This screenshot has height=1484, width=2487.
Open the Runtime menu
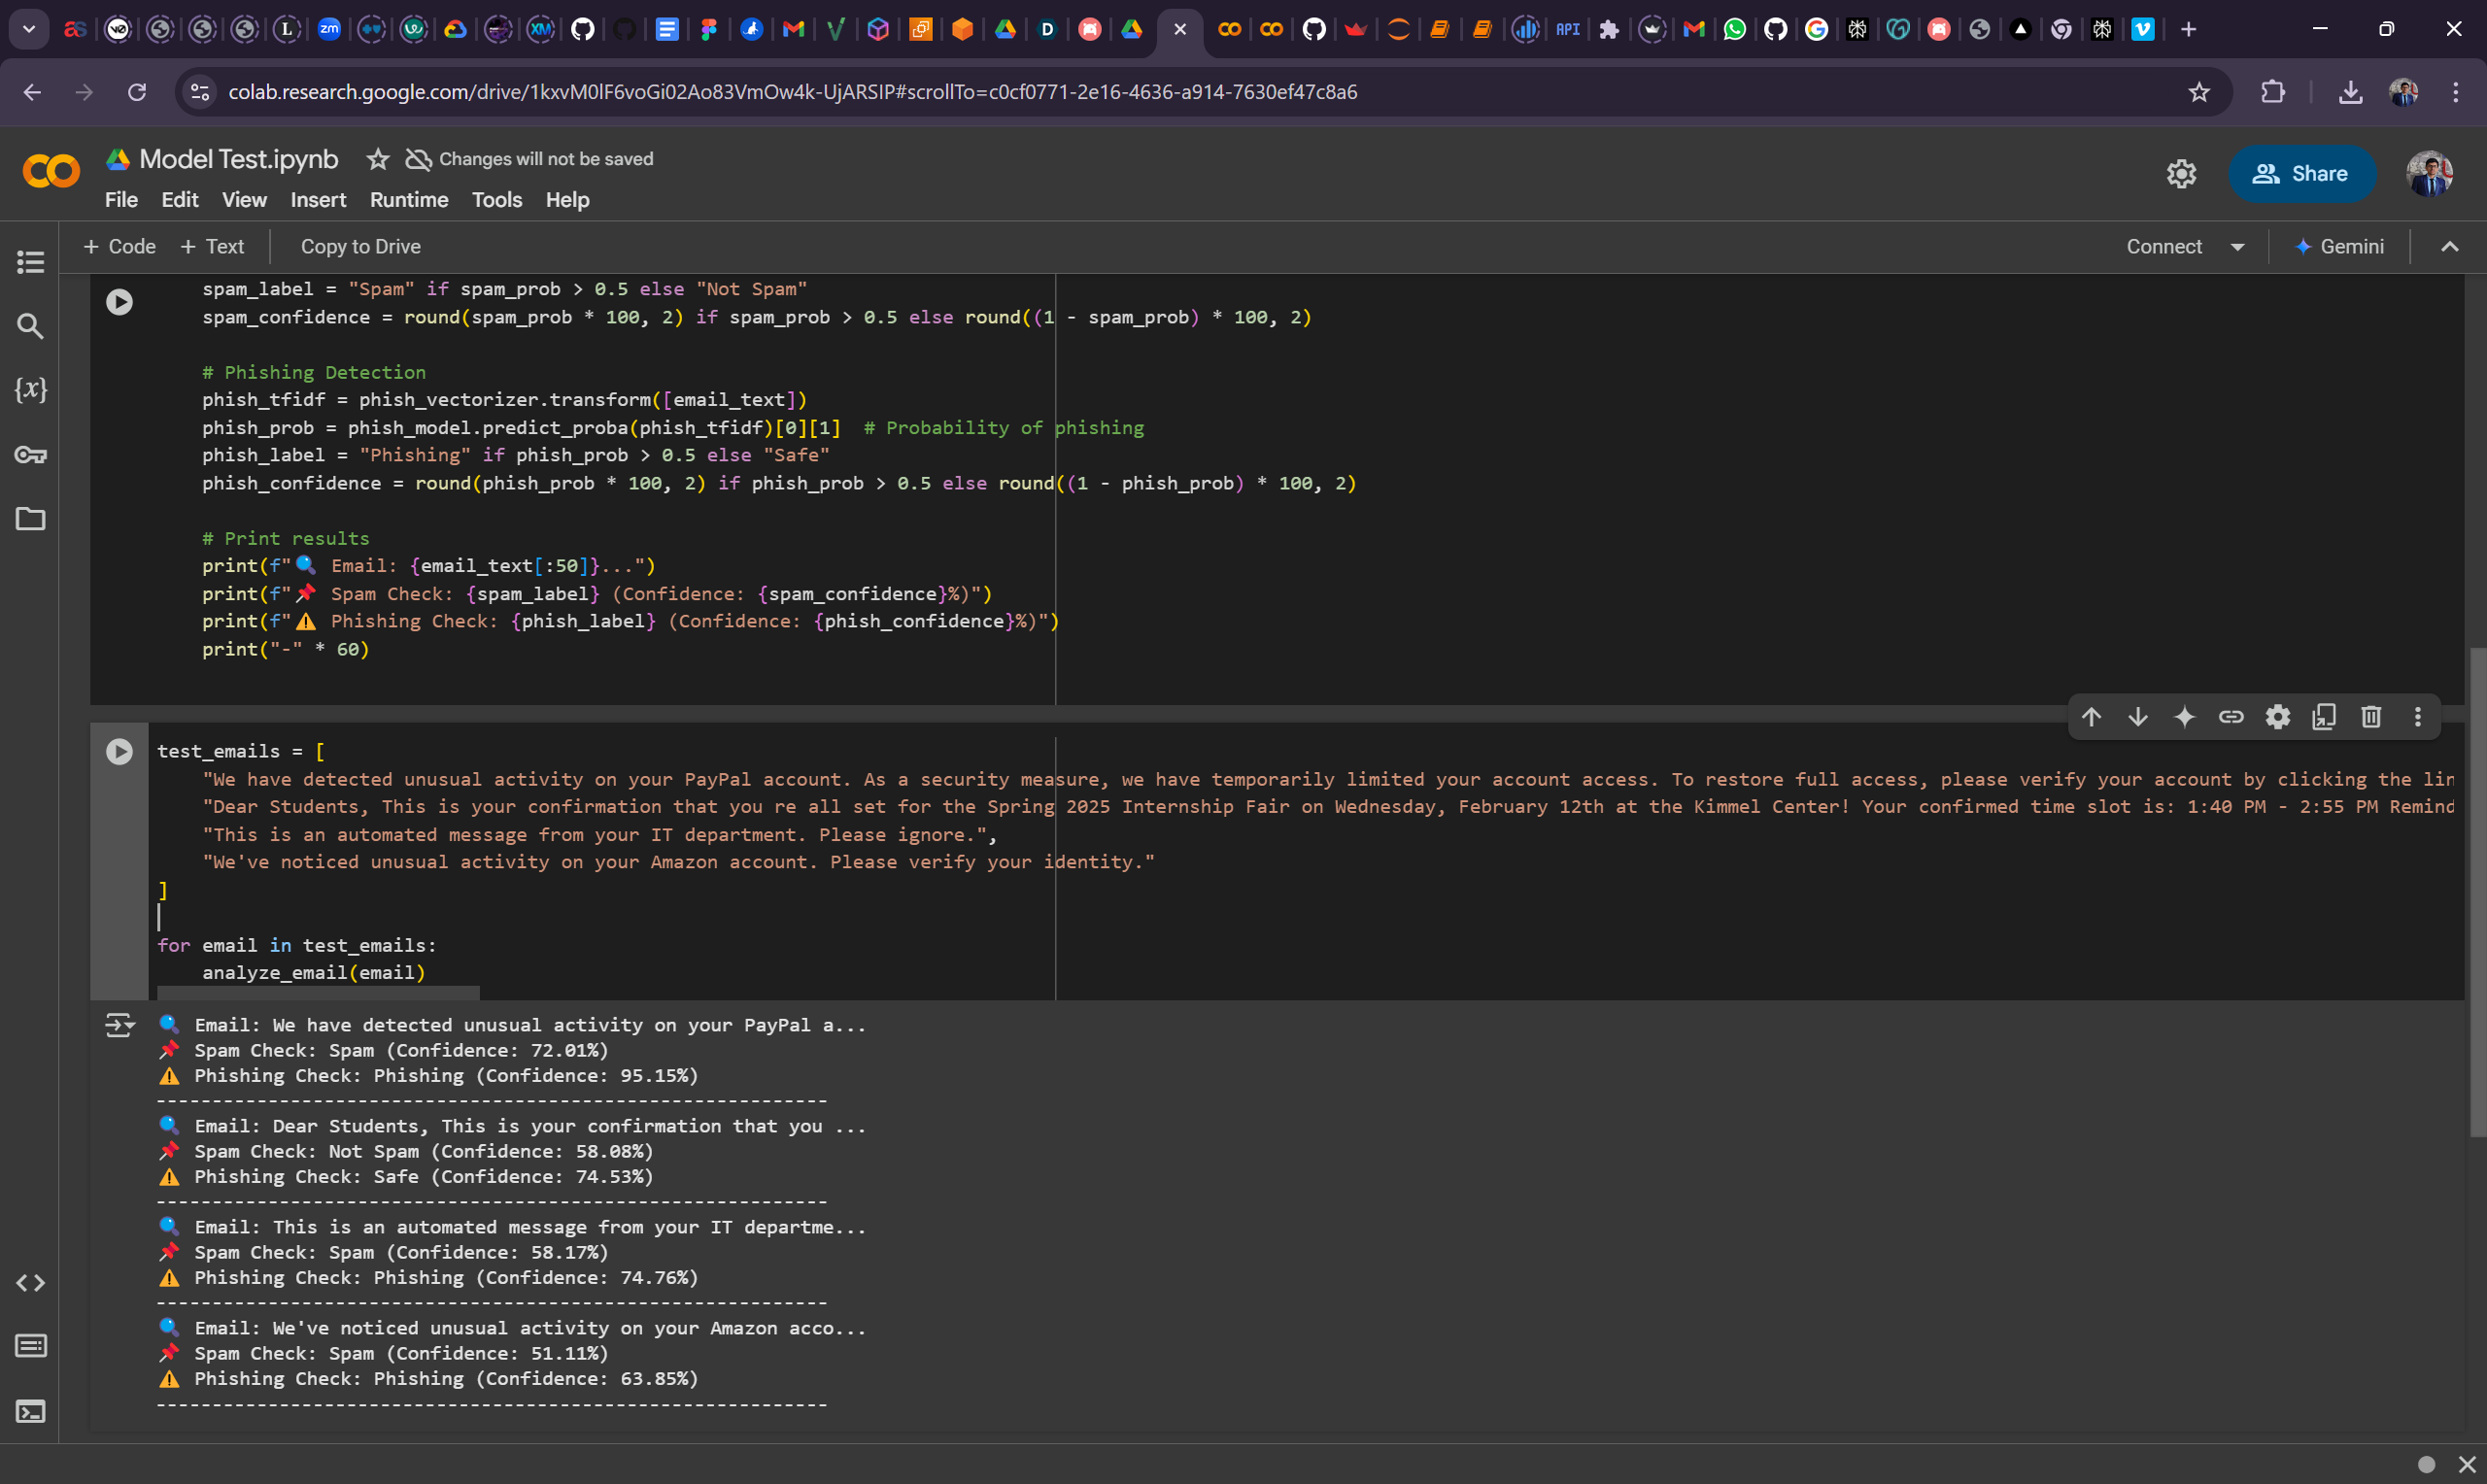(408, 200)
